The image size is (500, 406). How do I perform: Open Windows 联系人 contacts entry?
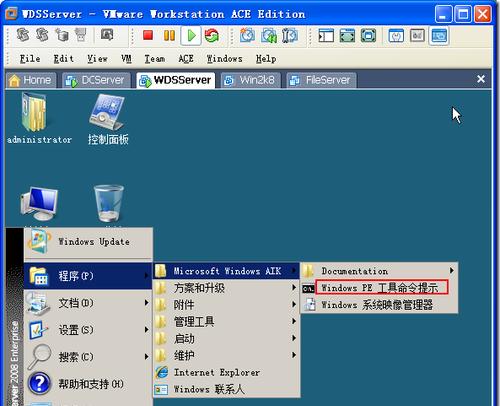tap(226, 389)
